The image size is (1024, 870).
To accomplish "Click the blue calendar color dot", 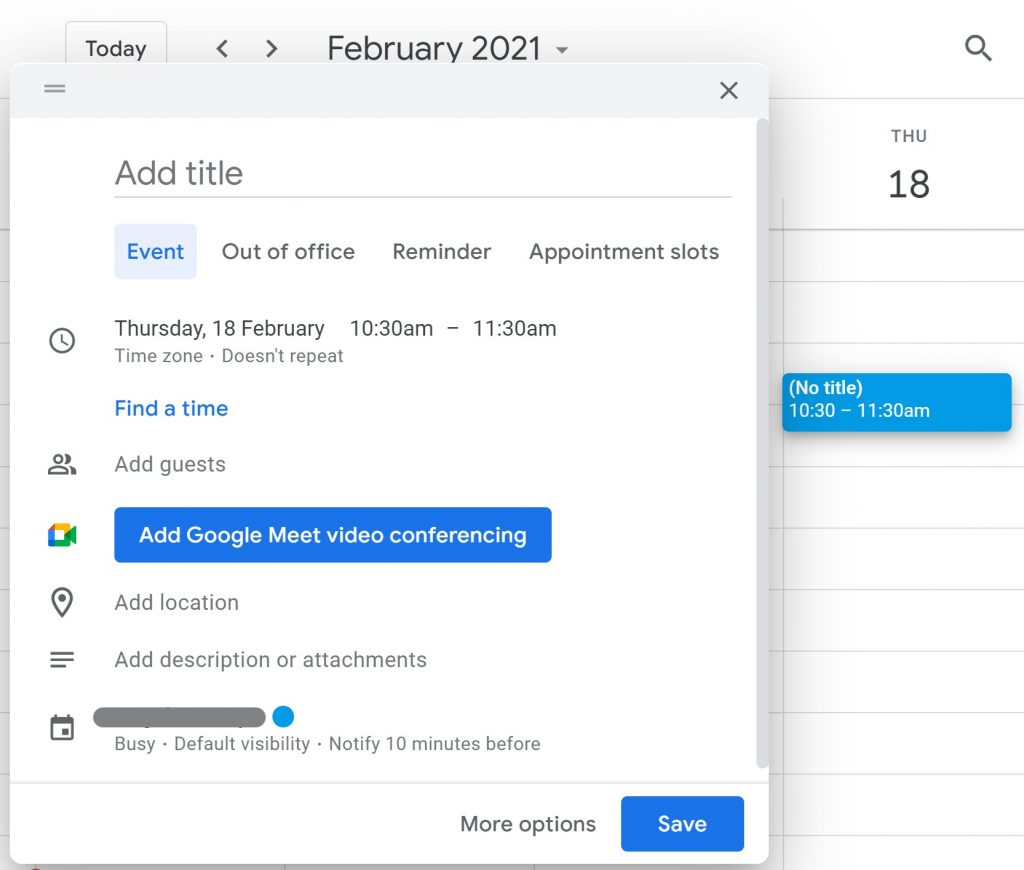I will pos(283,716).
